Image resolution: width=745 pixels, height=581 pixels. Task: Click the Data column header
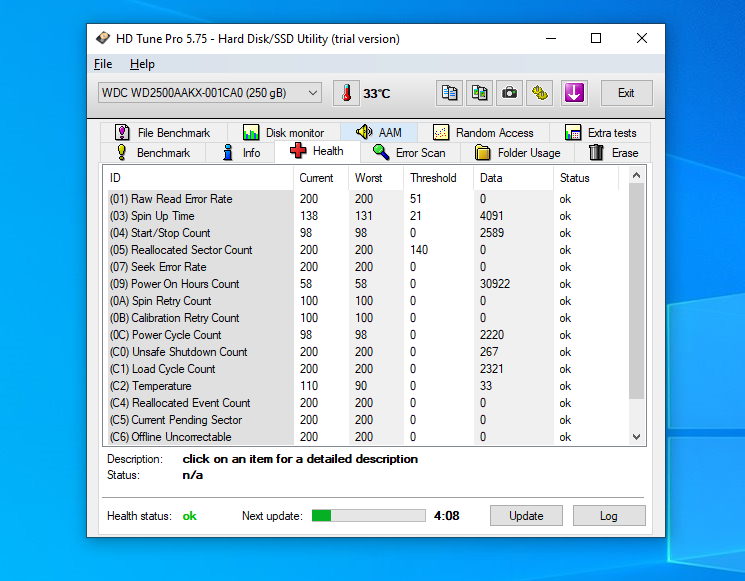click(514, 178)
